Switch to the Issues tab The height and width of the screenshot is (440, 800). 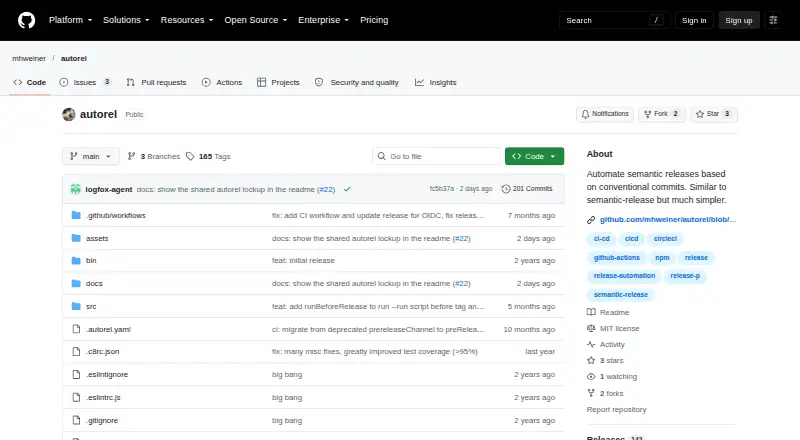85,82
